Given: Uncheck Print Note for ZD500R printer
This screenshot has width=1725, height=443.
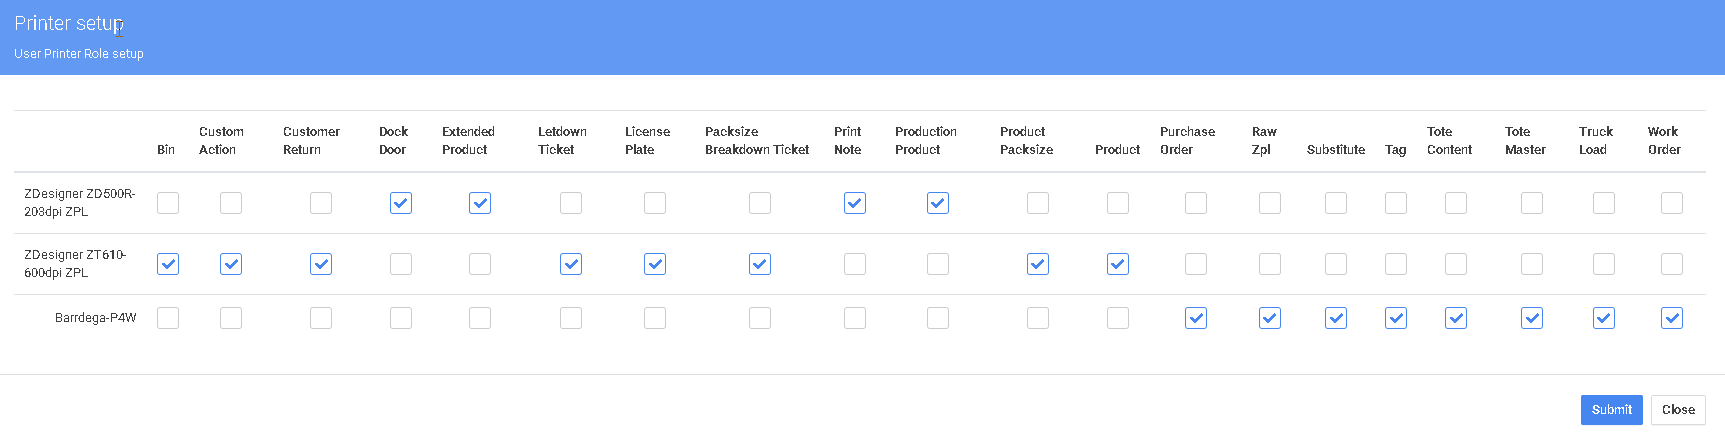Looking at the screenshot, I should (x=855, y=203).
